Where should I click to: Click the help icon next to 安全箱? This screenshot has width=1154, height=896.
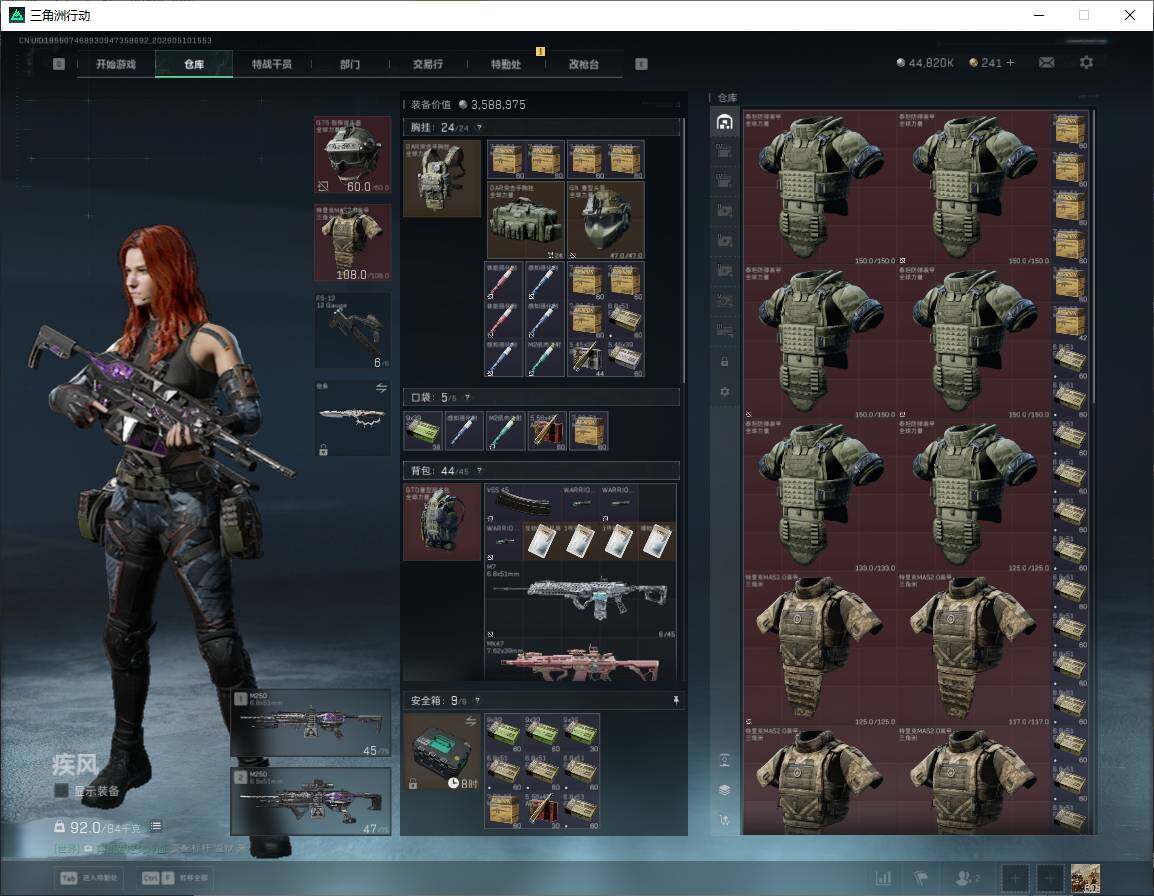(477, 700)
